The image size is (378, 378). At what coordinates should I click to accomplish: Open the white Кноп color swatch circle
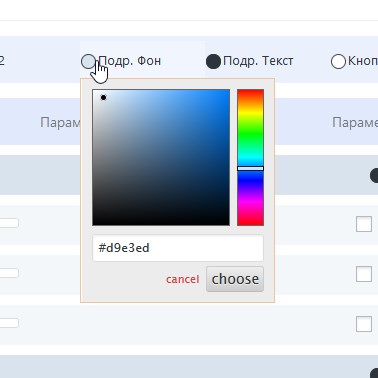338,62
